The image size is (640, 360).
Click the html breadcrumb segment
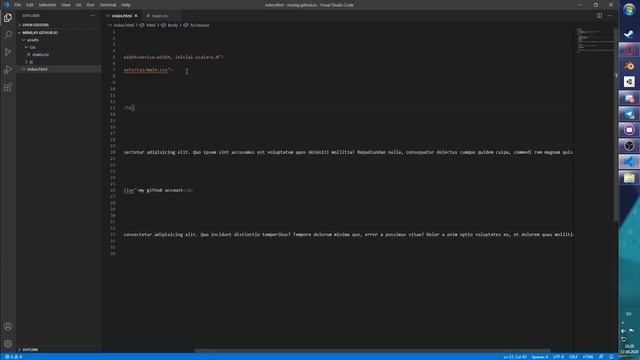tap(151, 25)
